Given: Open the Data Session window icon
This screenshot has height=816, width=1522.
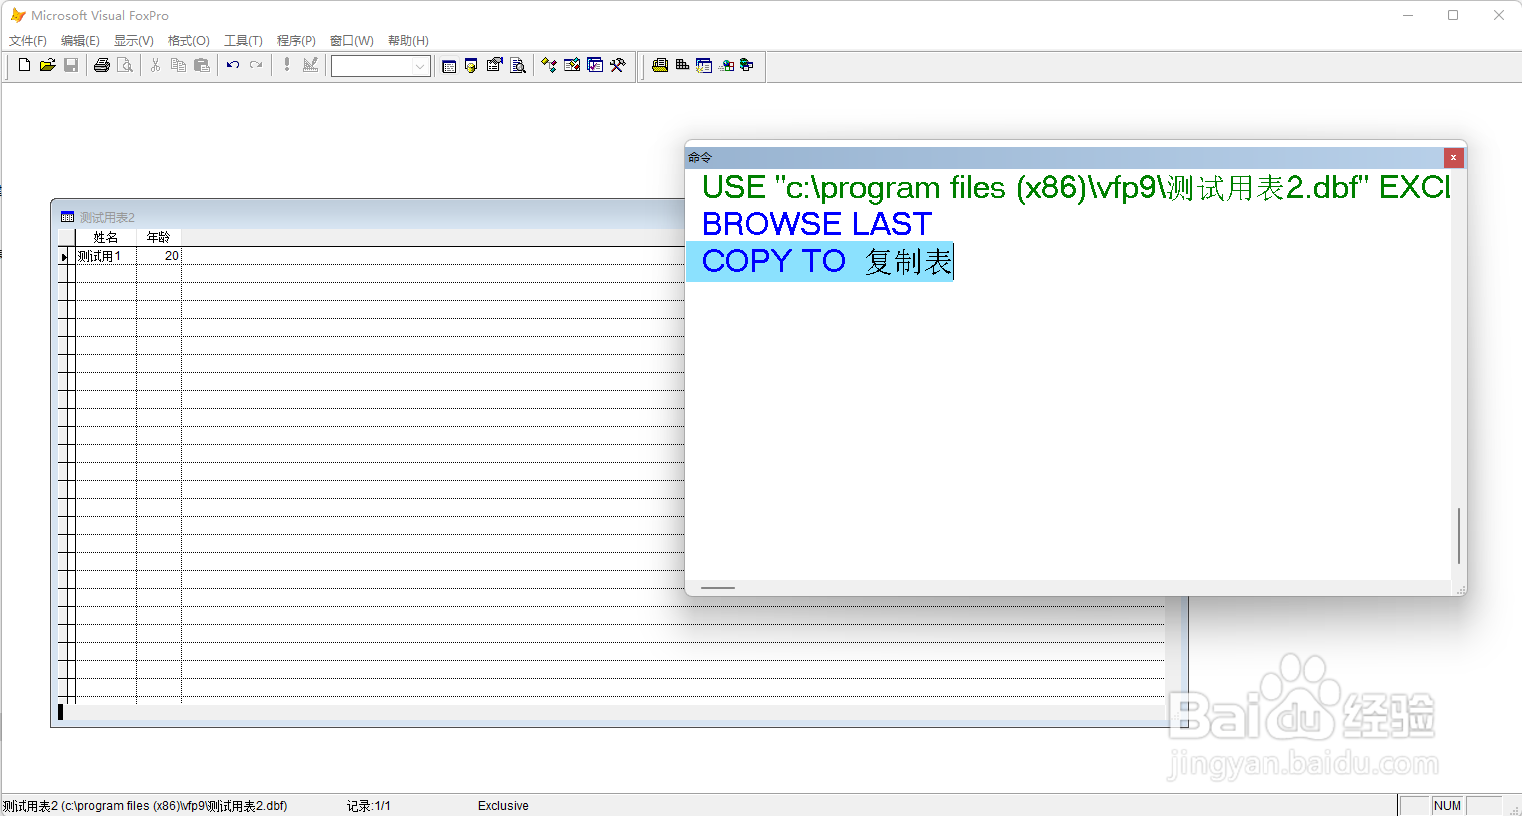Looking at the screenshot, I should point(471,66).
